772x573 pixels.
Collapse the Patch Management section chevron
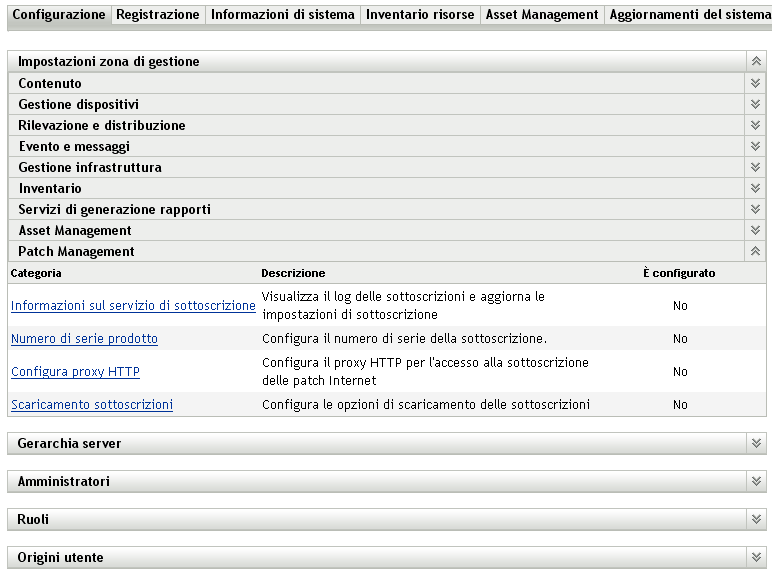(x=756, y=252)
